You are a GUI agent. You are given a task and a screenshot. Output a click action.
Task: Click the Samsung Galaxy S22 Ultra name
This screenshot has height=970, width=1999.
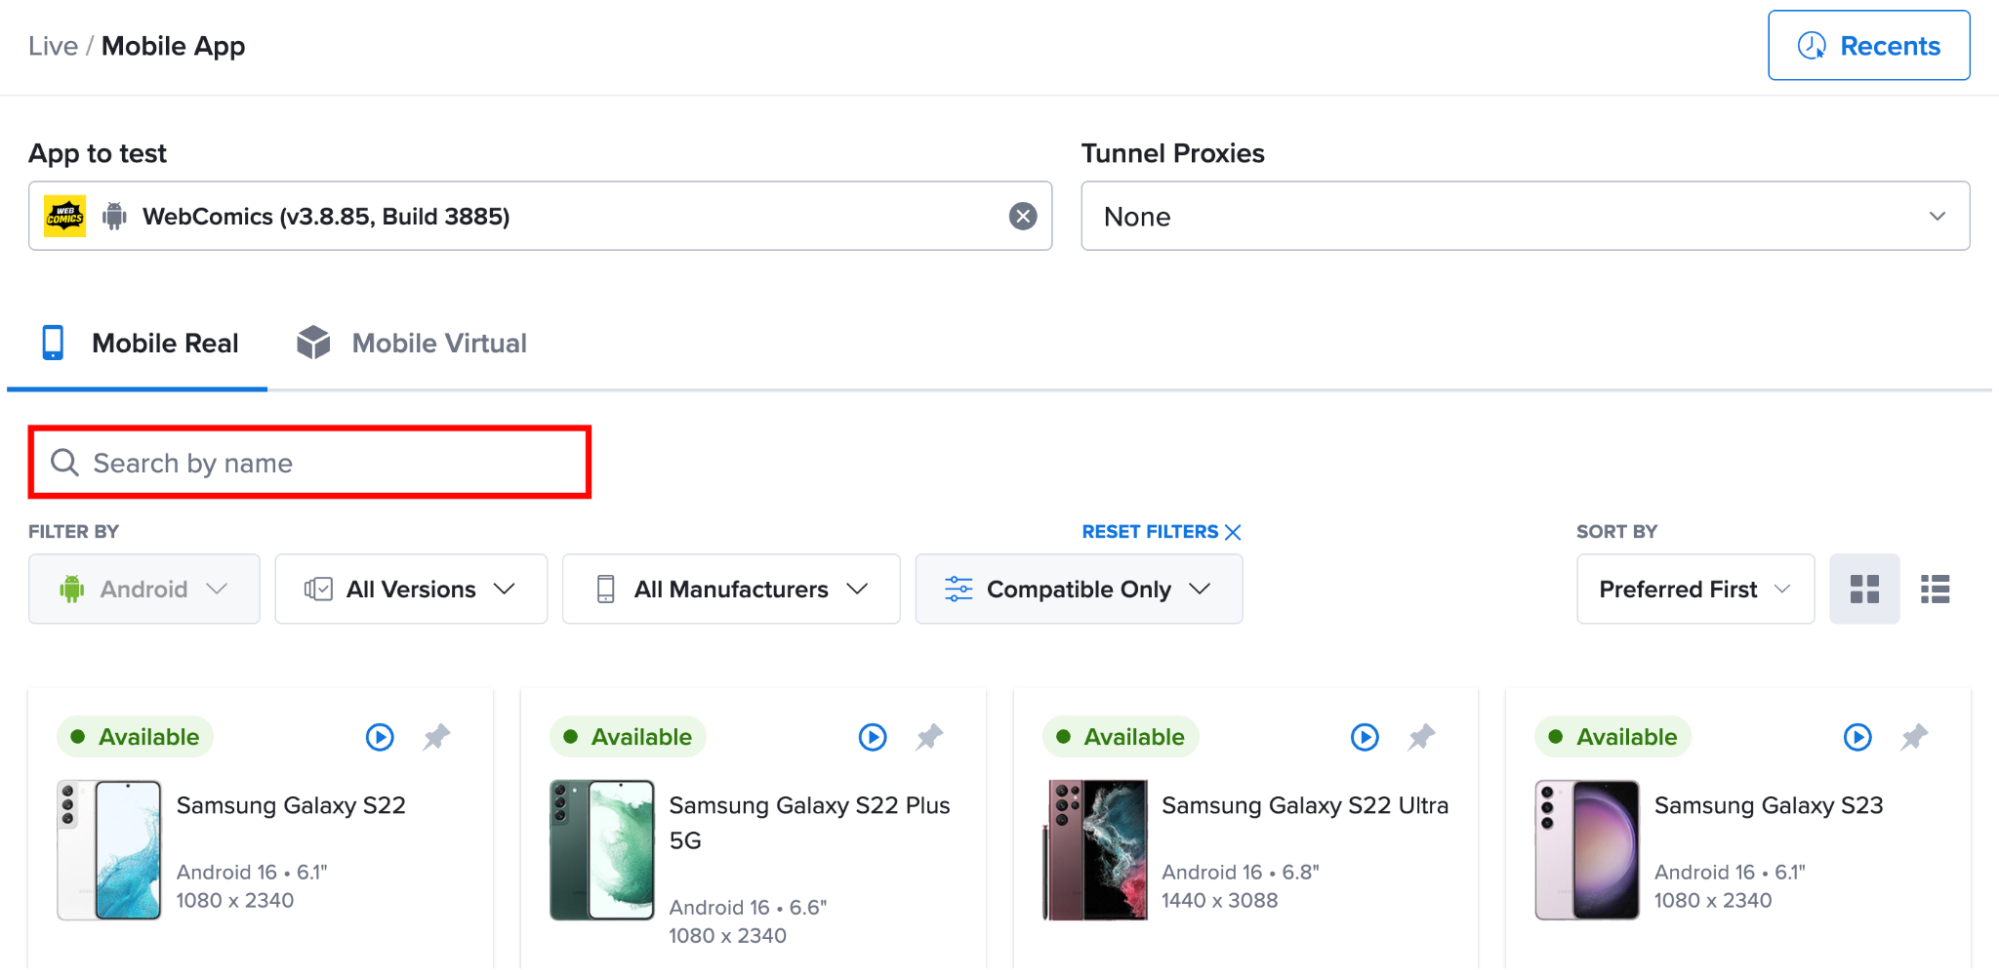(x=1305, y=805)
